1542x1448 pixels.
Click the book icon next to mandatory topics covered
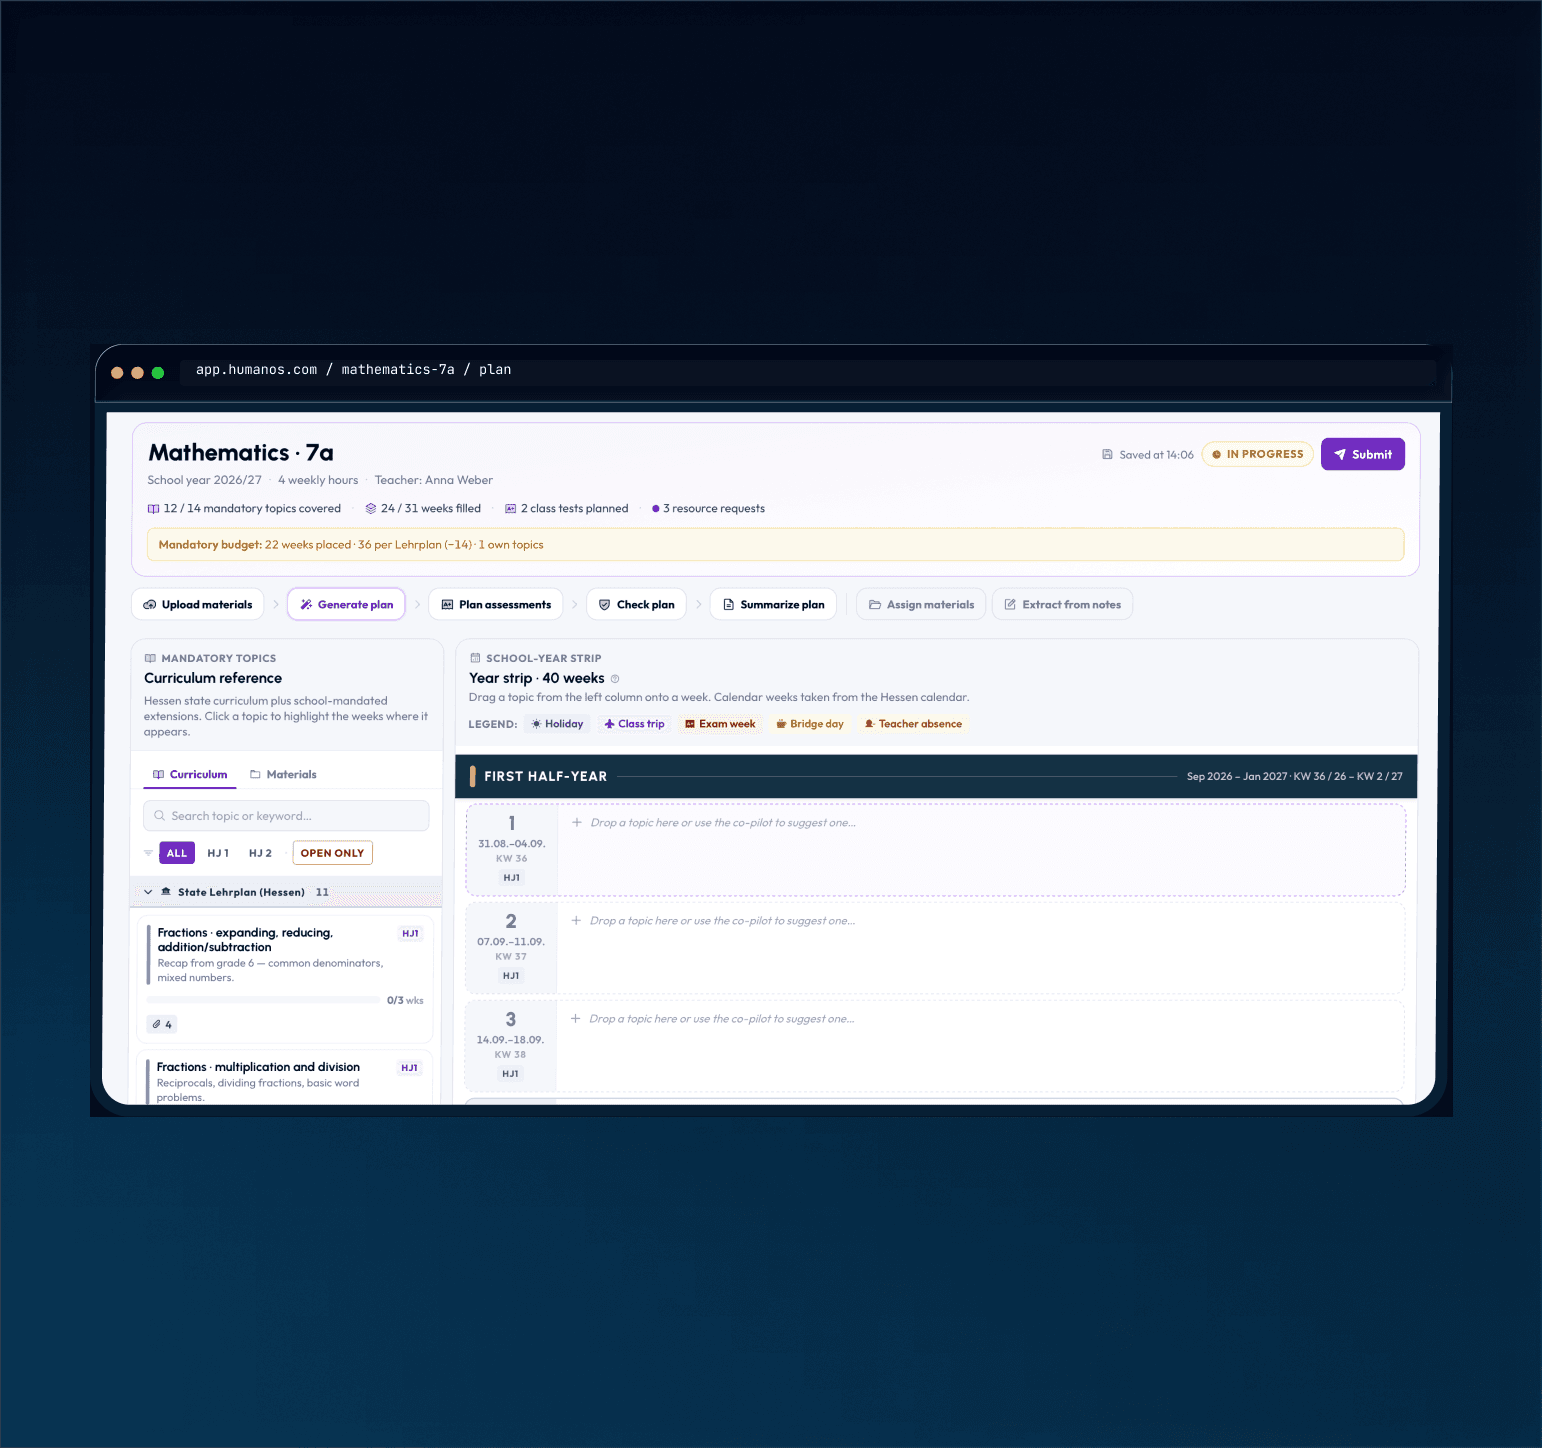[153, 509]
